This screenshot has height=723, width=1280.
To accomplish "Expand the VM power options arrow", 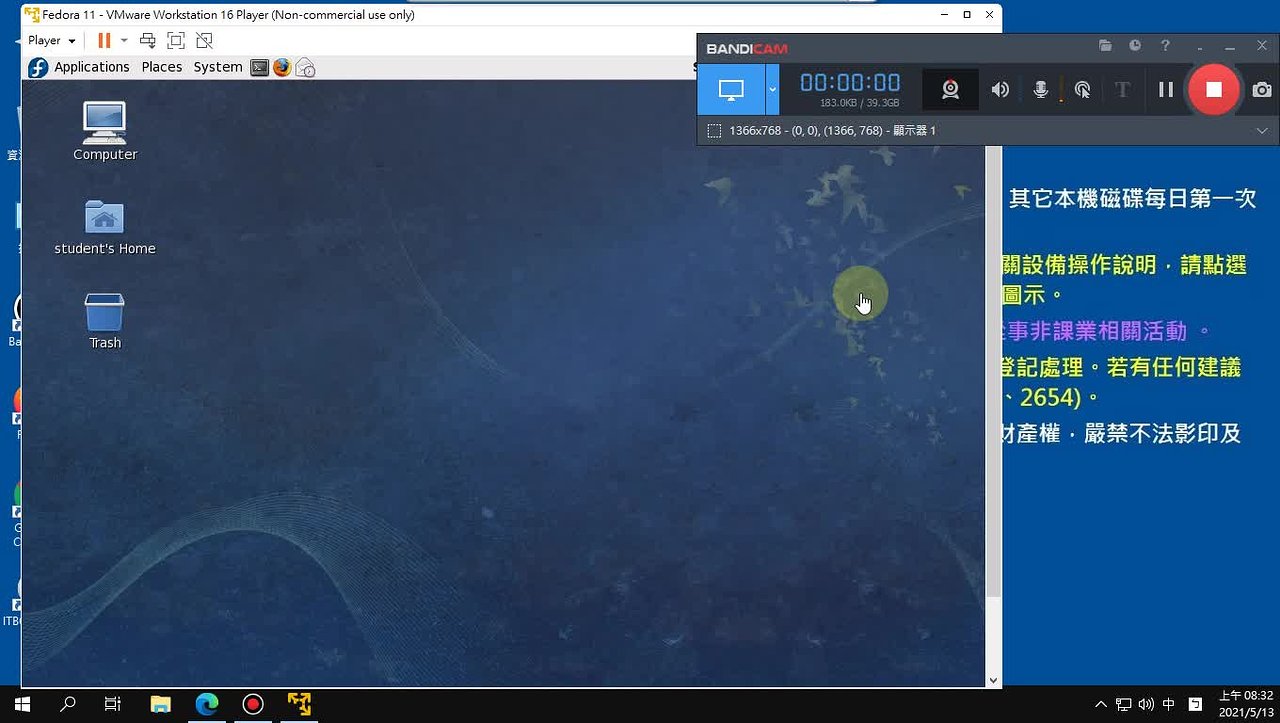I will coord(124,41).
